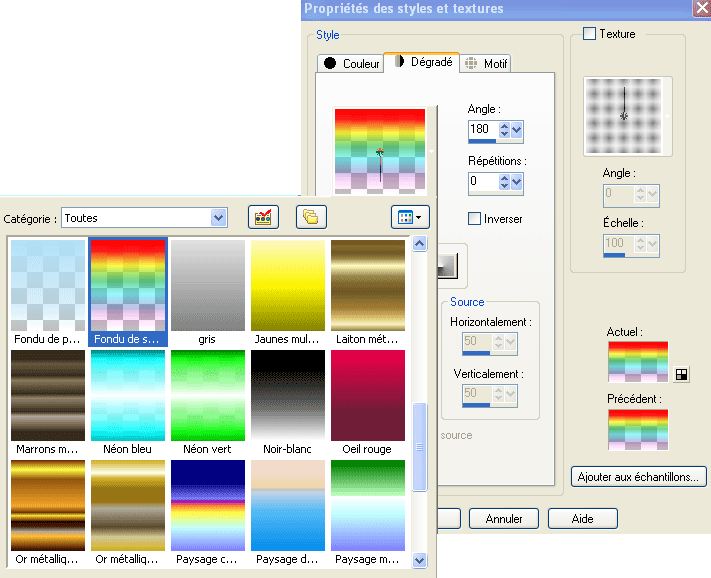This screenshot has height=578, width=711.
Task: Toggle the Texture checkbox
Action: 589,34
